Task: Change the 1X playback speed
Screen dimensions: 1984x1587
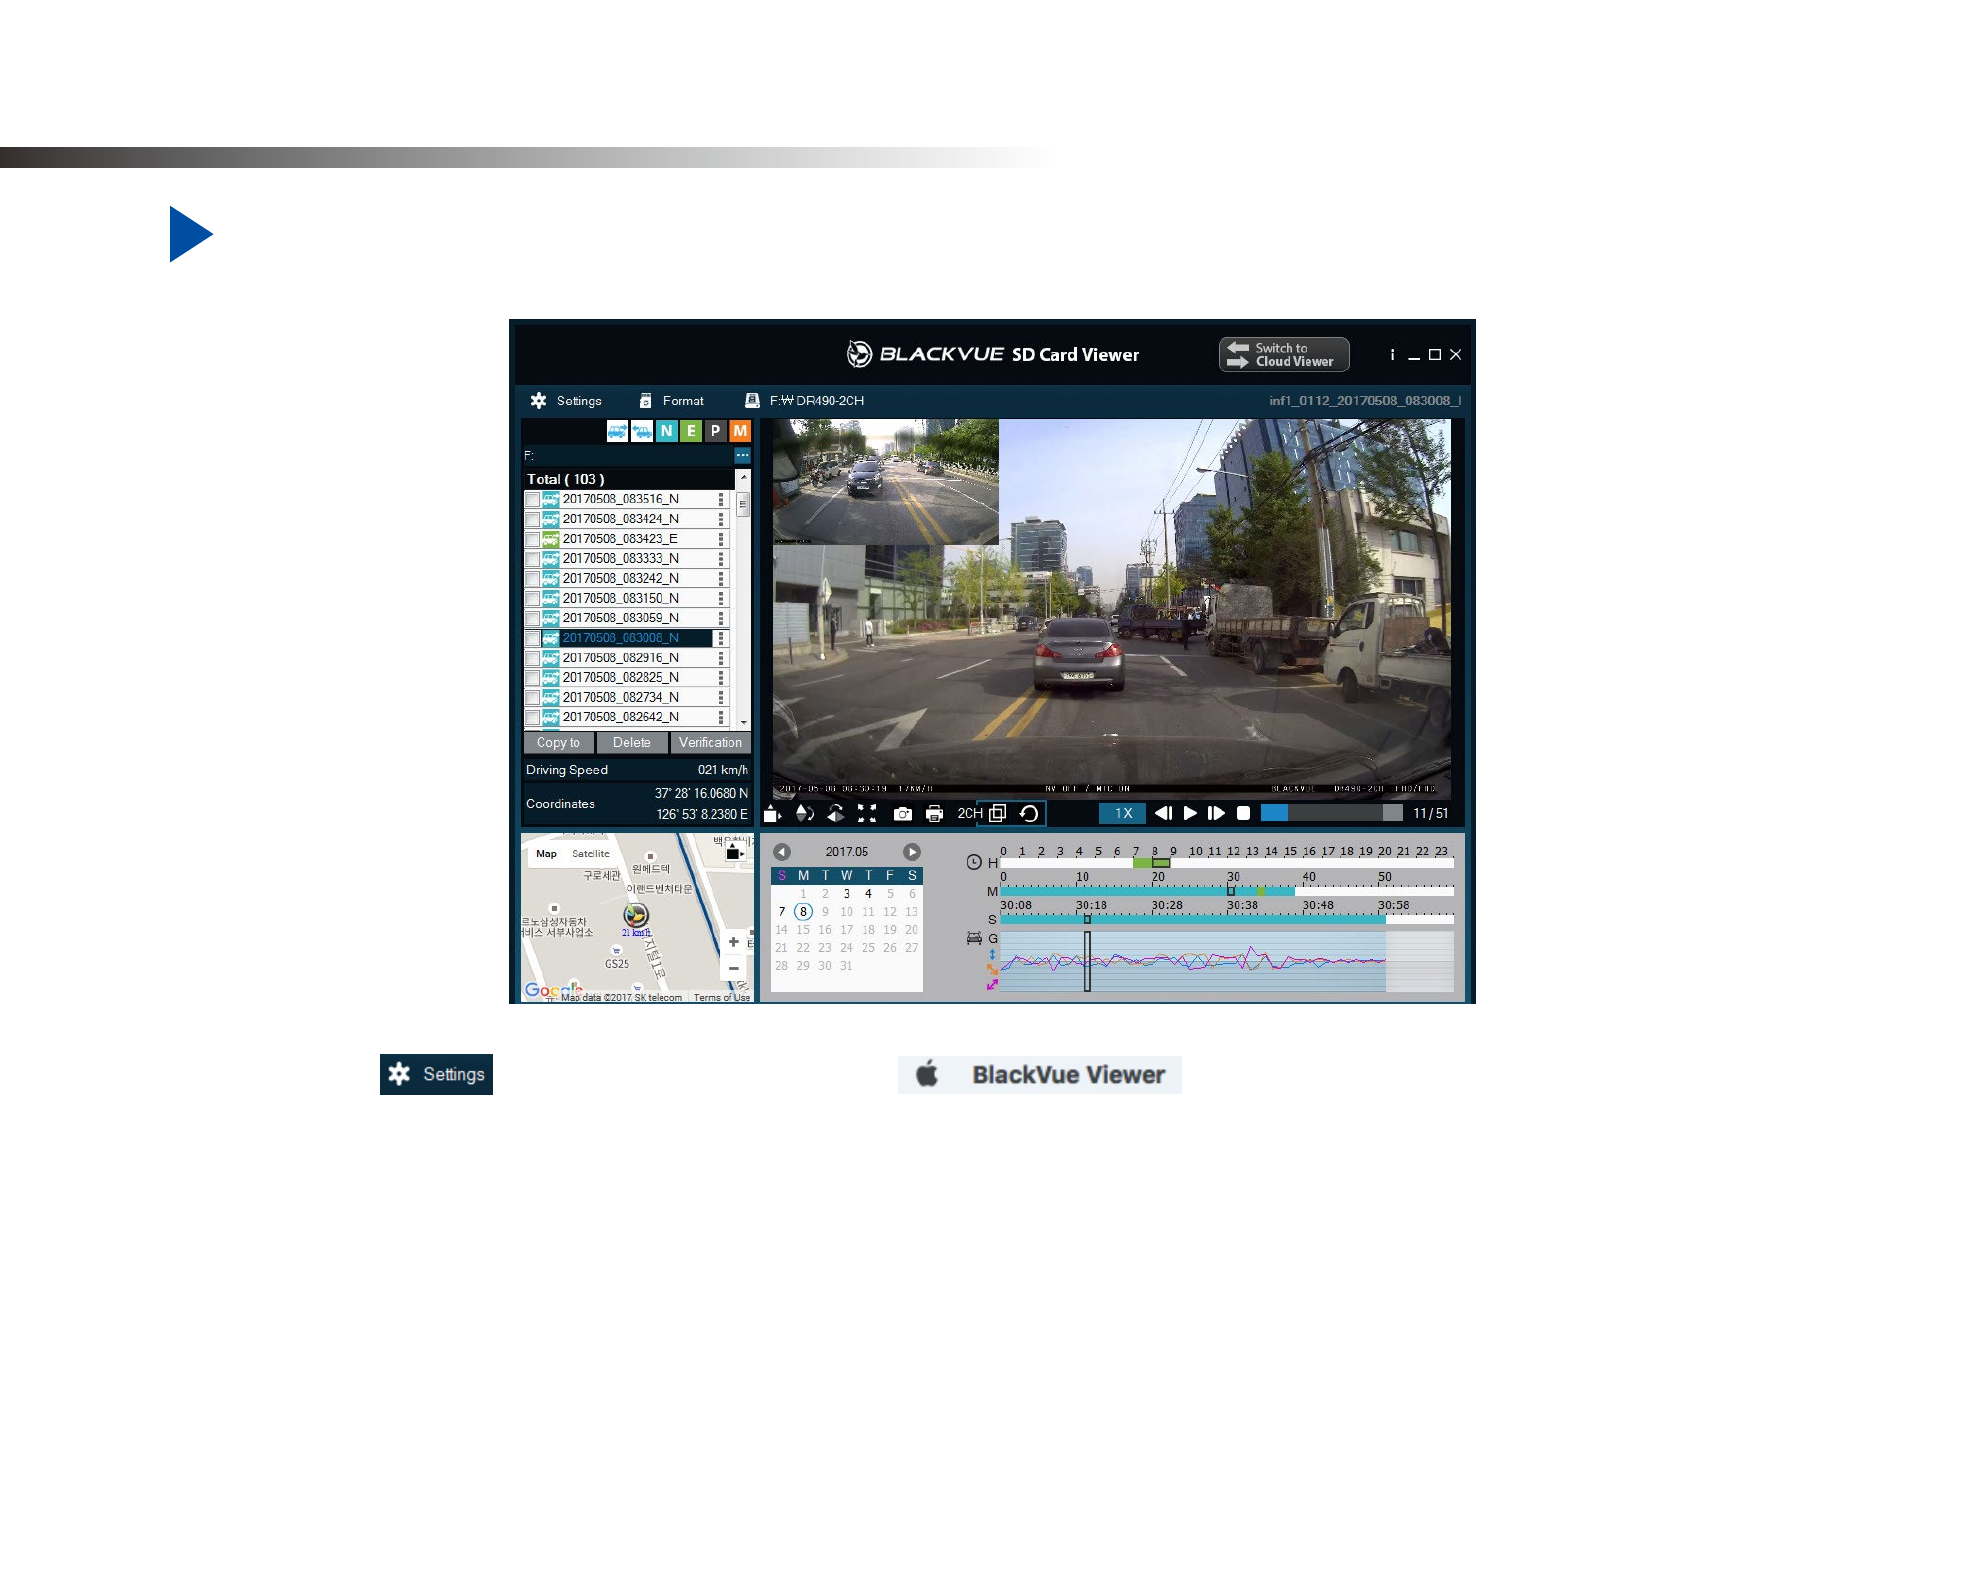Action: [1123, 814]
